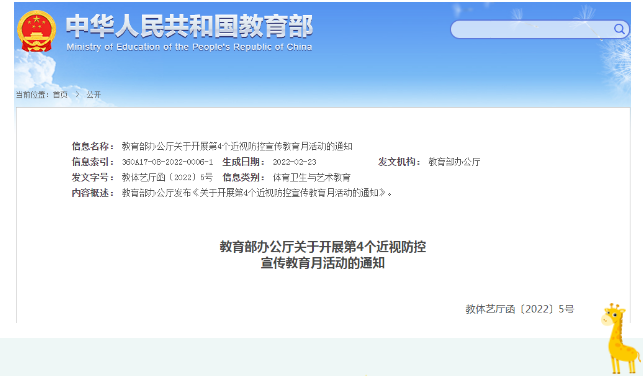Viewport: 643px width, 376px height.
Task: Click the 中华人民共和国教育部 site title
Action: coord(189,26)
